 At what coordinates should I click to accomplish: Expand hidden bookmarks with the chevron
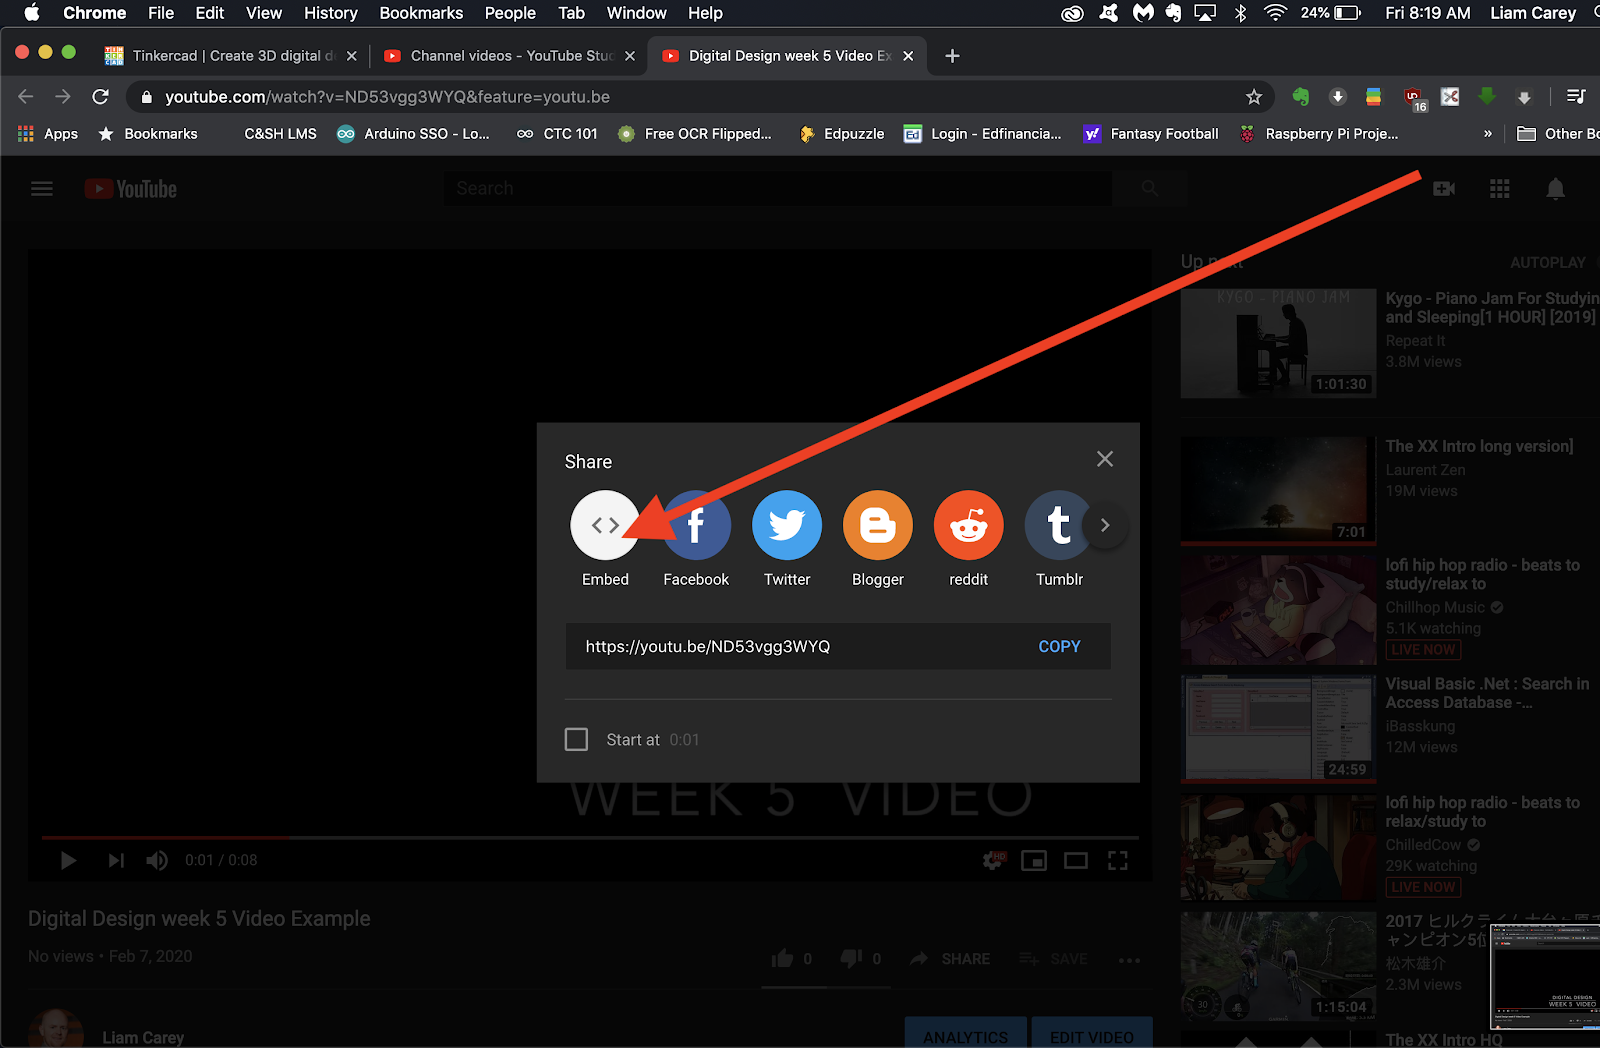tap(1487, 134)
